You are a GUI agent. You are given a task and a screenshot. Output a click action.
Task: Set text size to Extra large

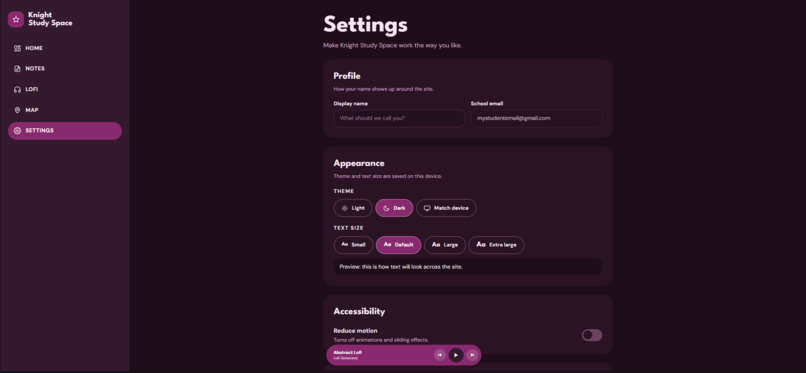pos(497,245)
